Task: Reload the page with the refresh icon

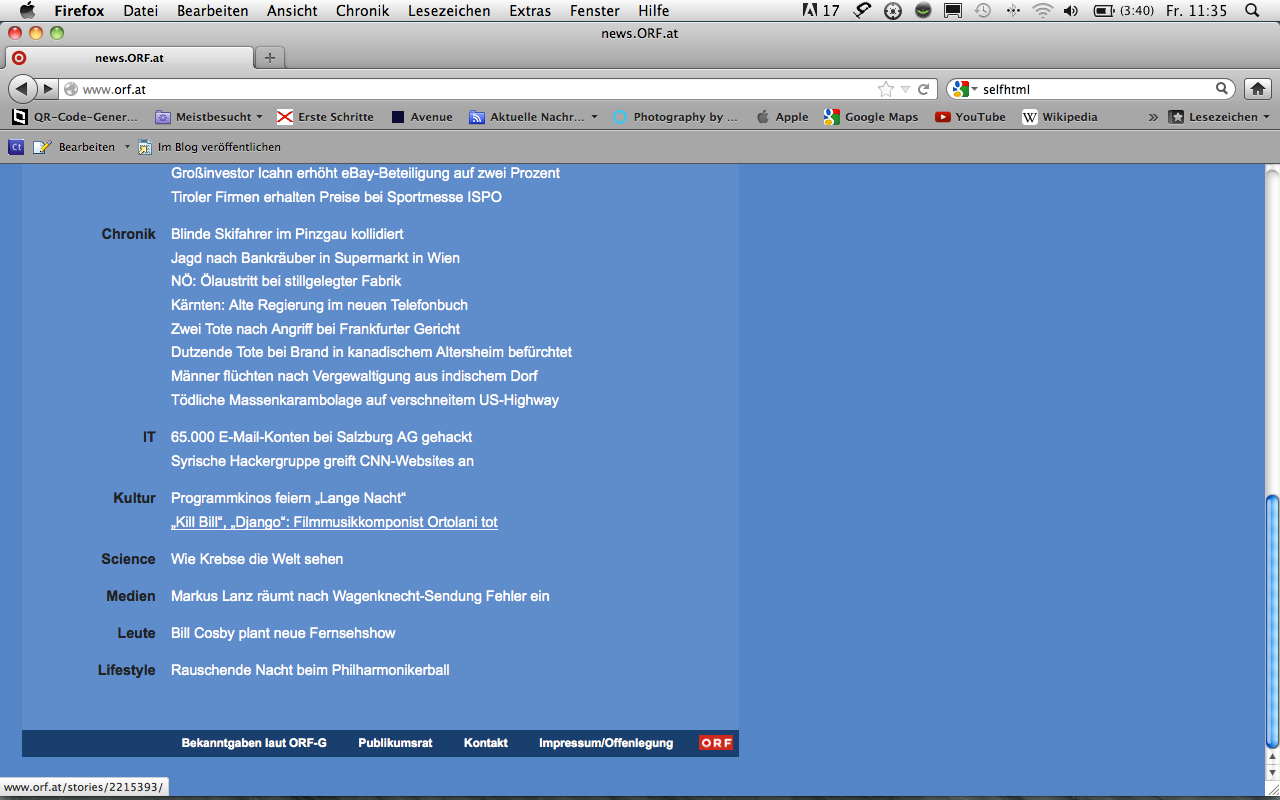Action: tap(924, 89)
